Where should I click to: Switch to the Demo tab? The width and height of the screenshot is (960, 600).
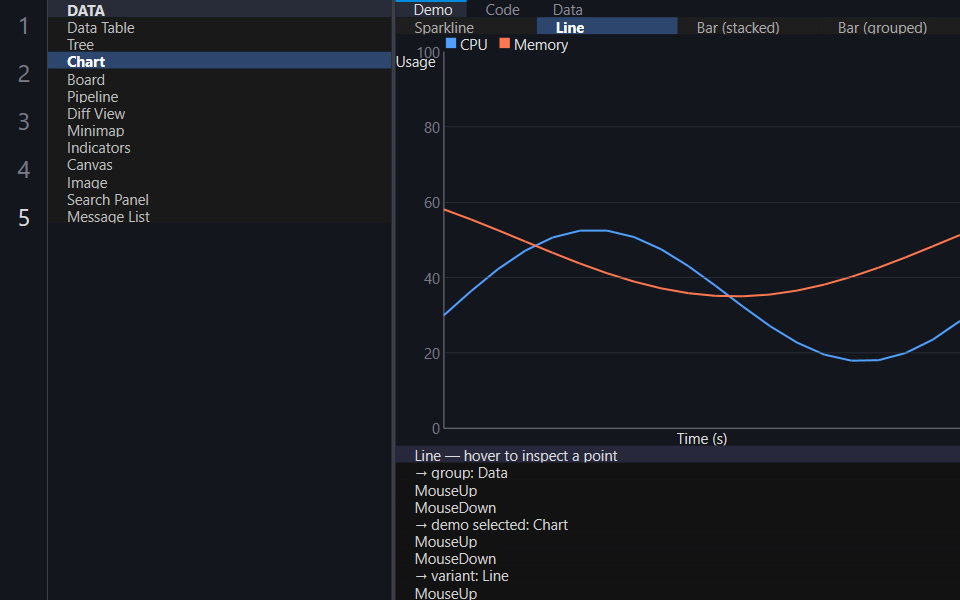point(433,9)
